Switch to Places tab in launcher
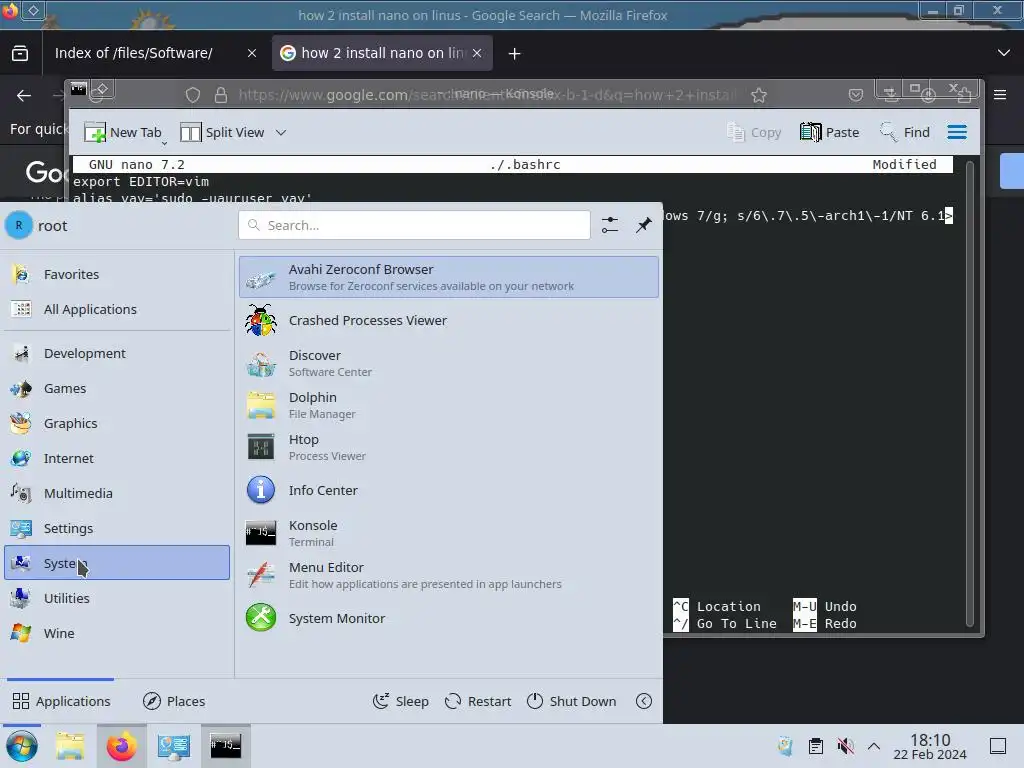 (174, 701)
